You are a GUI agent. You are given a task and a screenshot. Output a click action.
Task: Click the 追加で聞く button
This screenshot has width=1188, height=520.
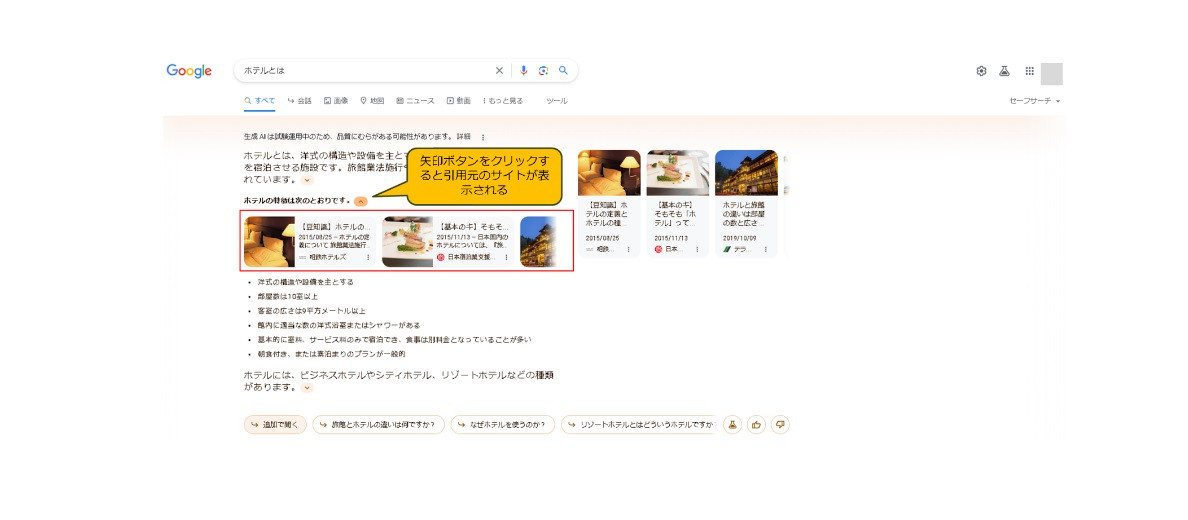tap(275, 425)
